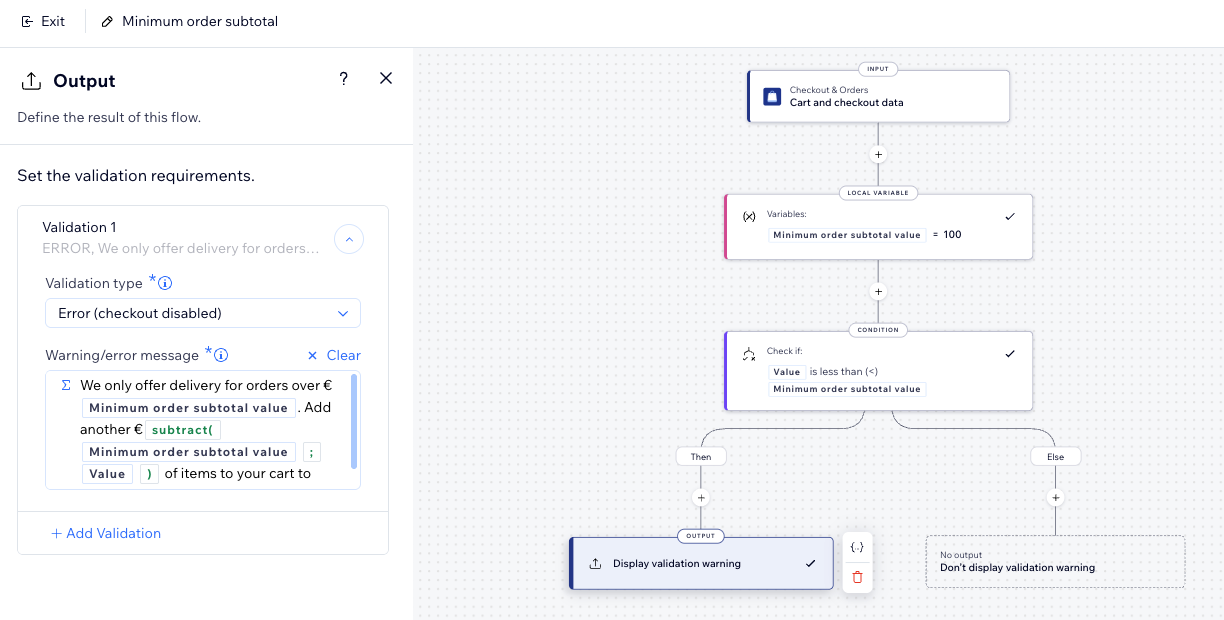
Task: Click the checkmark on the Local Variable node
Action: click(x=1010, y=215)
